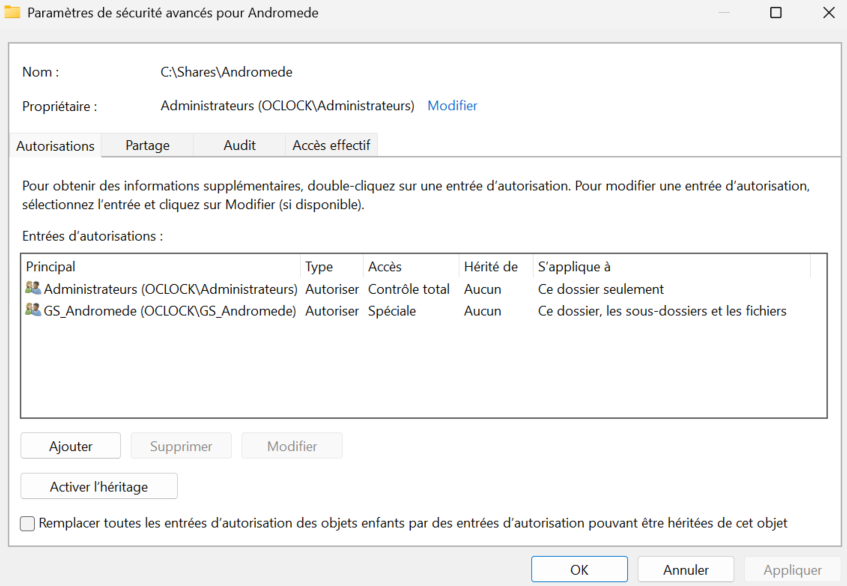The width and height of the screenshot is (847, 586).
Task: Click the GS_Andromede group icon
Action: pos(33,311)
